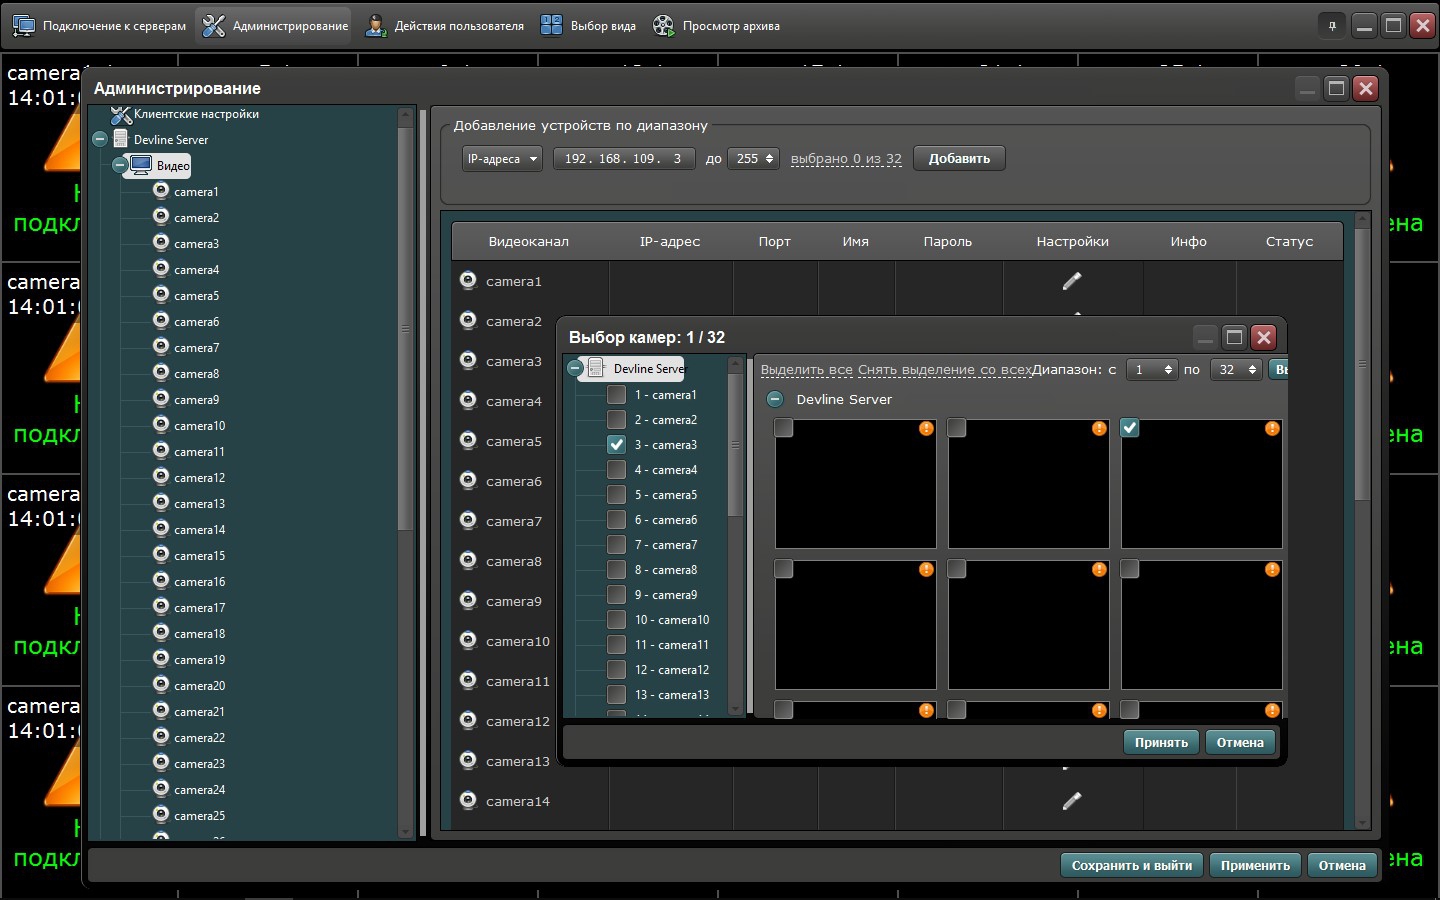Open Просмотр архива menu

(x=716, y=26)
